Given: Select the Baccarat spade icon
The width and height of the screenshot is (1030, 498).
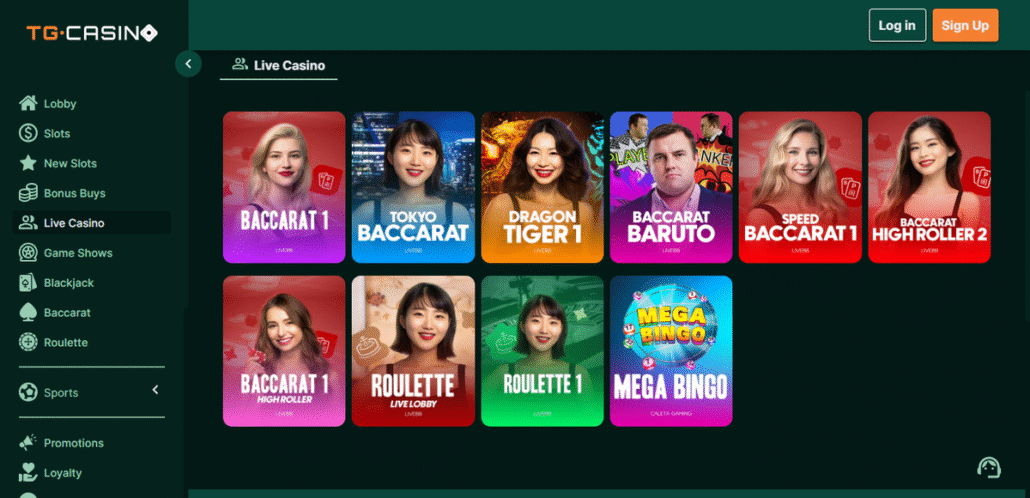Looking at the screenshot, I should pyautogui.click(x=28, y=313).
